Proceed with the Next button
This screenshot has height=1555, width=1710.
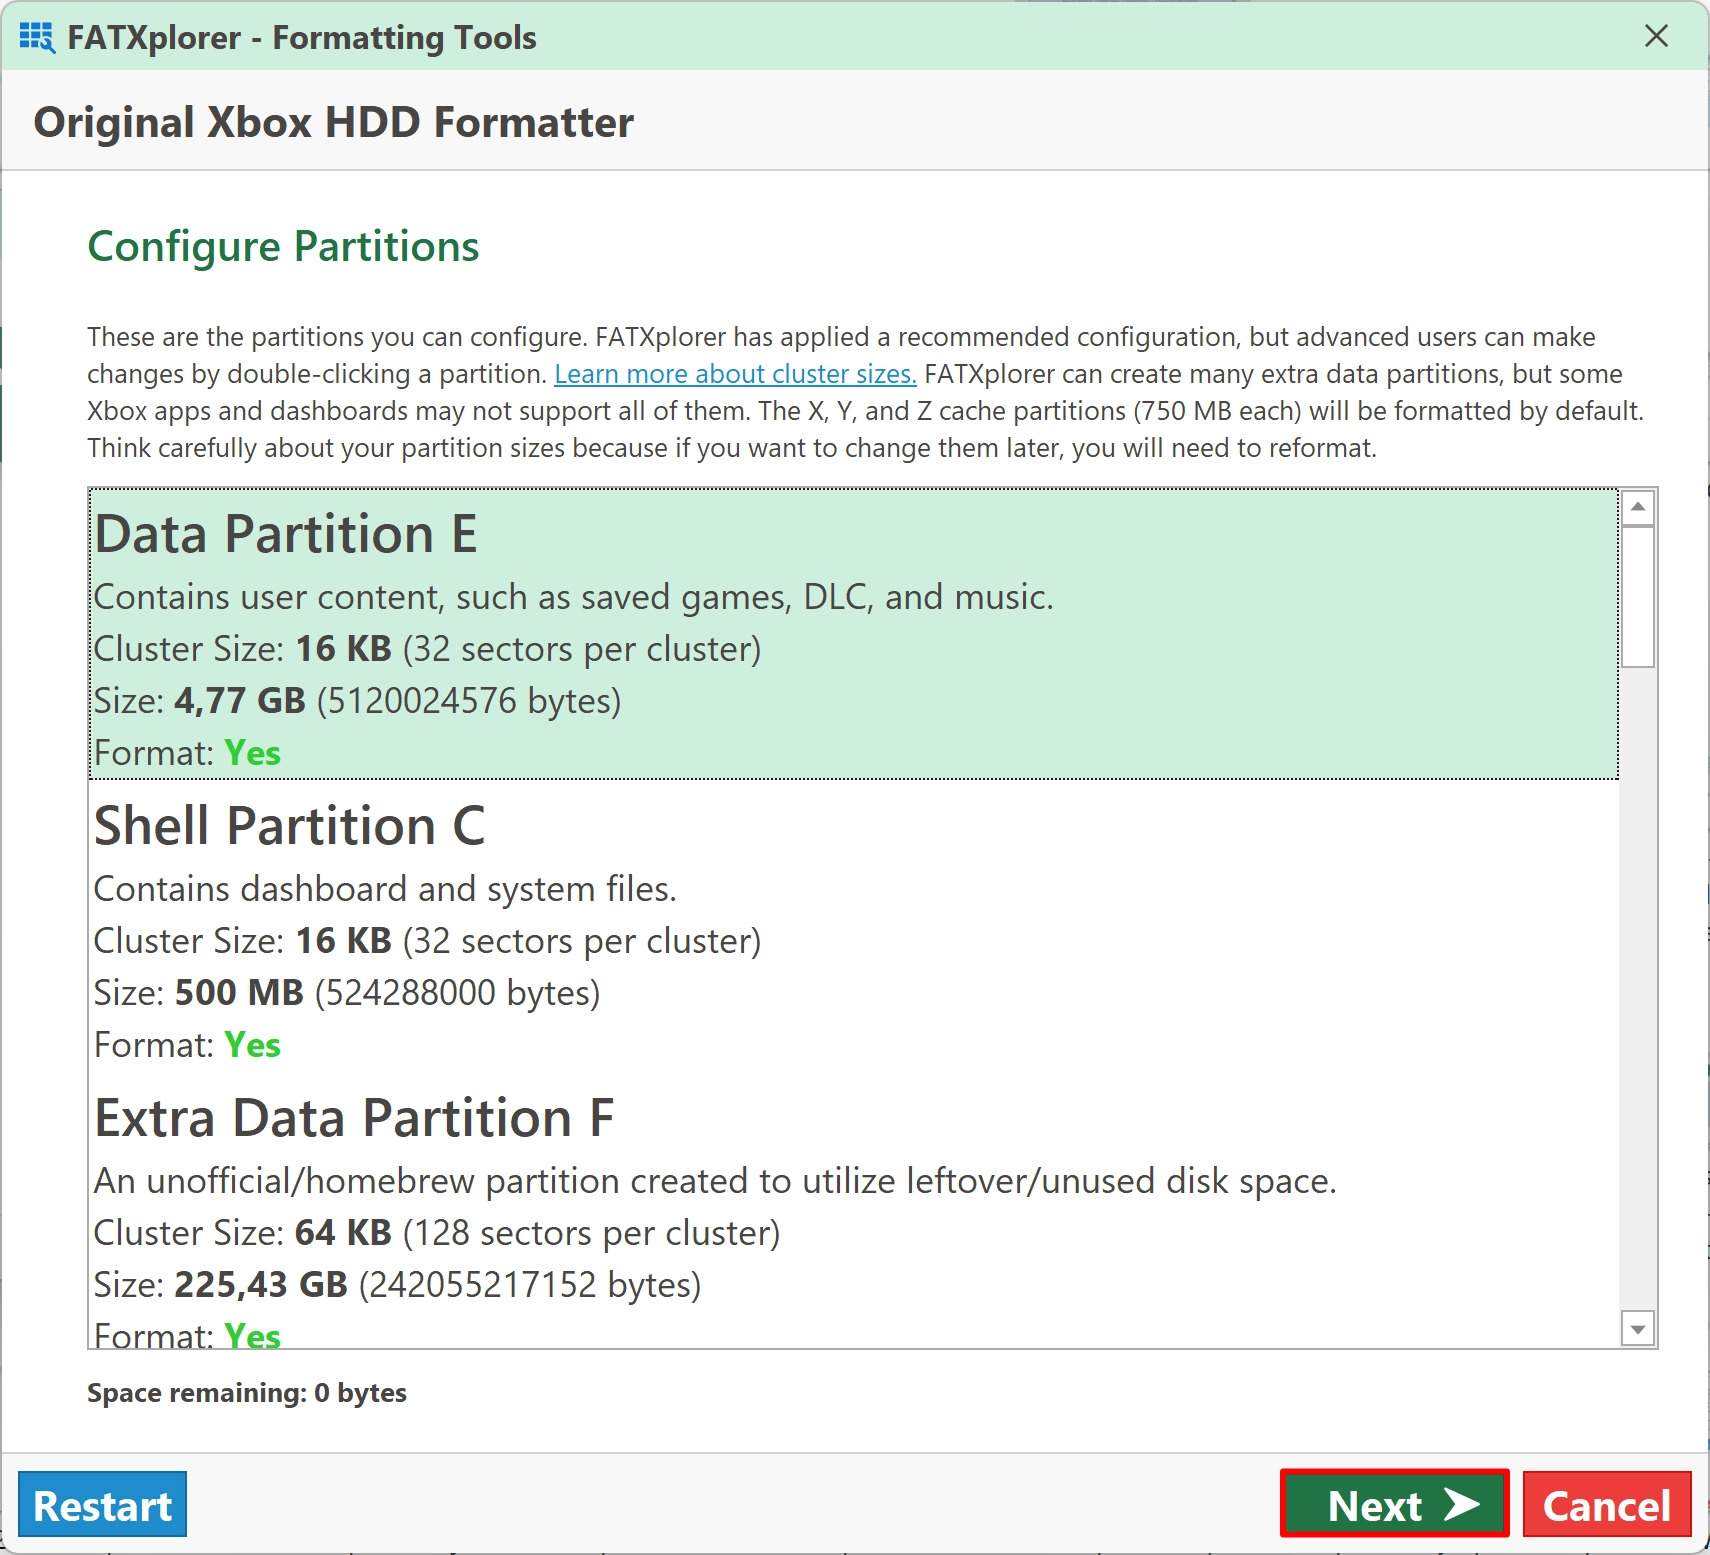(1395, 1503)
